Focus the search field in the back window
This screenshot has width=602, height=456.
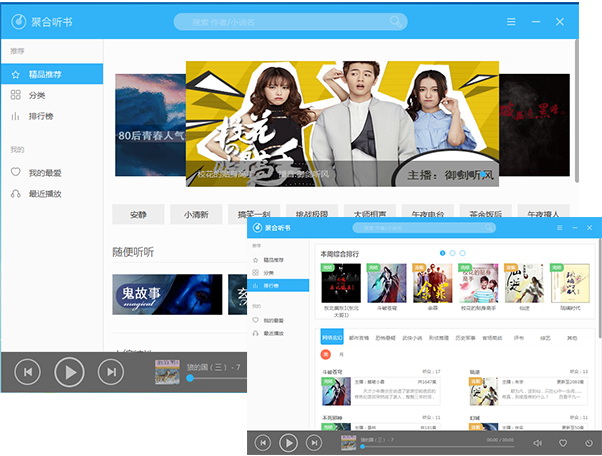pyautogui.click(x=290, y=22)
